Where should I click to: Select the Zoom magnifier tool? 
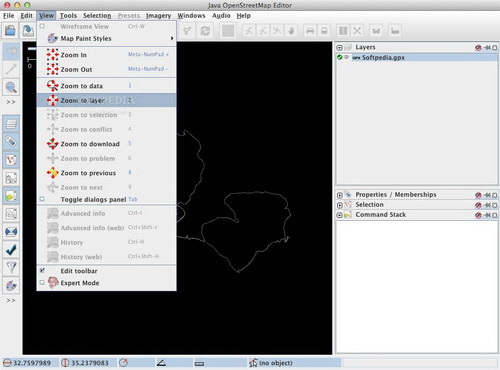[11, 87]
